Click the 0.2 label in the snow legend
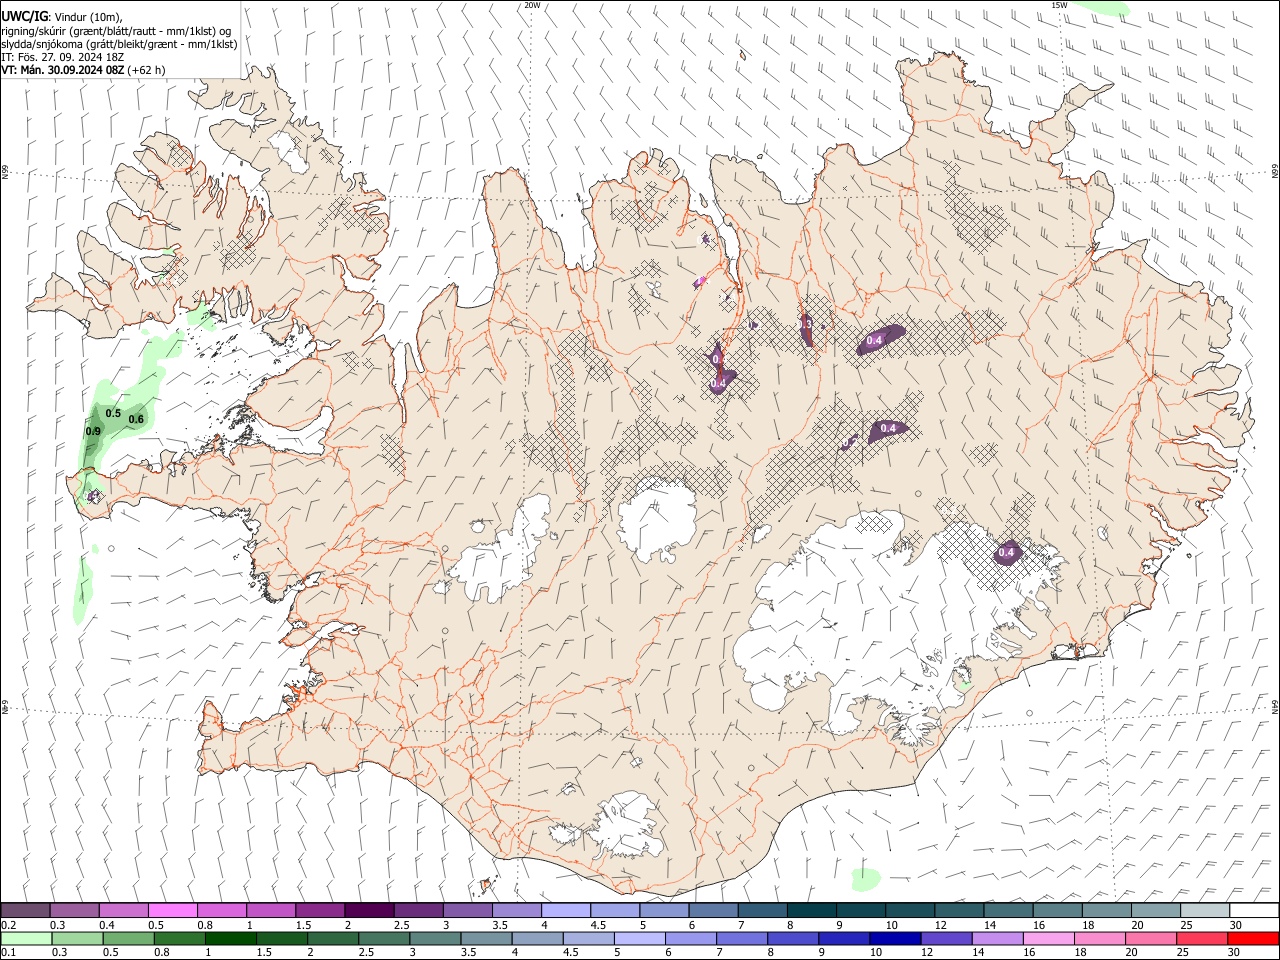Screen dimensions: 1280x960 click(x=9, y=926)
